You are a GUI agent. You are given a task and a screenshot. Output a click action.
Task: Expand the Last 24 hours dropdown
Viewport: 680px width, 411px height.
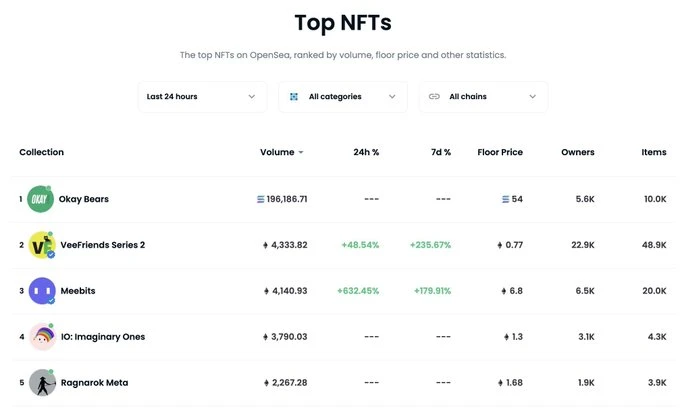click(x=203, y=97)
